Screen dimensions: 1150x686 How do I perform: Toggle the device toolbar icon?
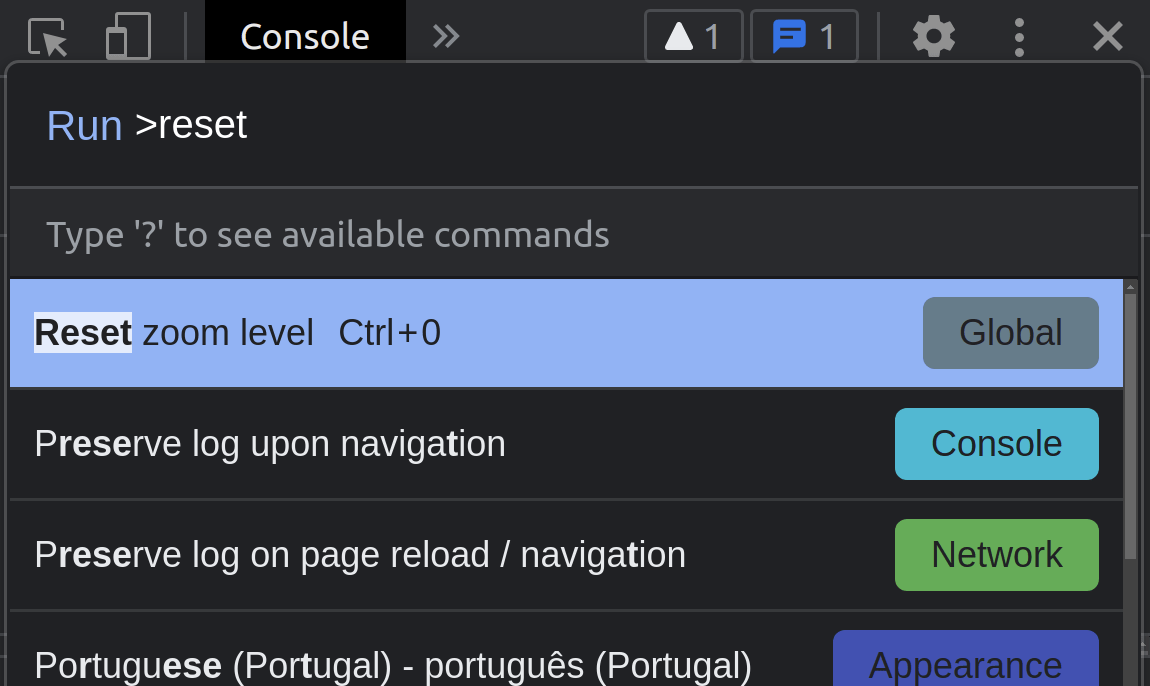pos(128,36)
